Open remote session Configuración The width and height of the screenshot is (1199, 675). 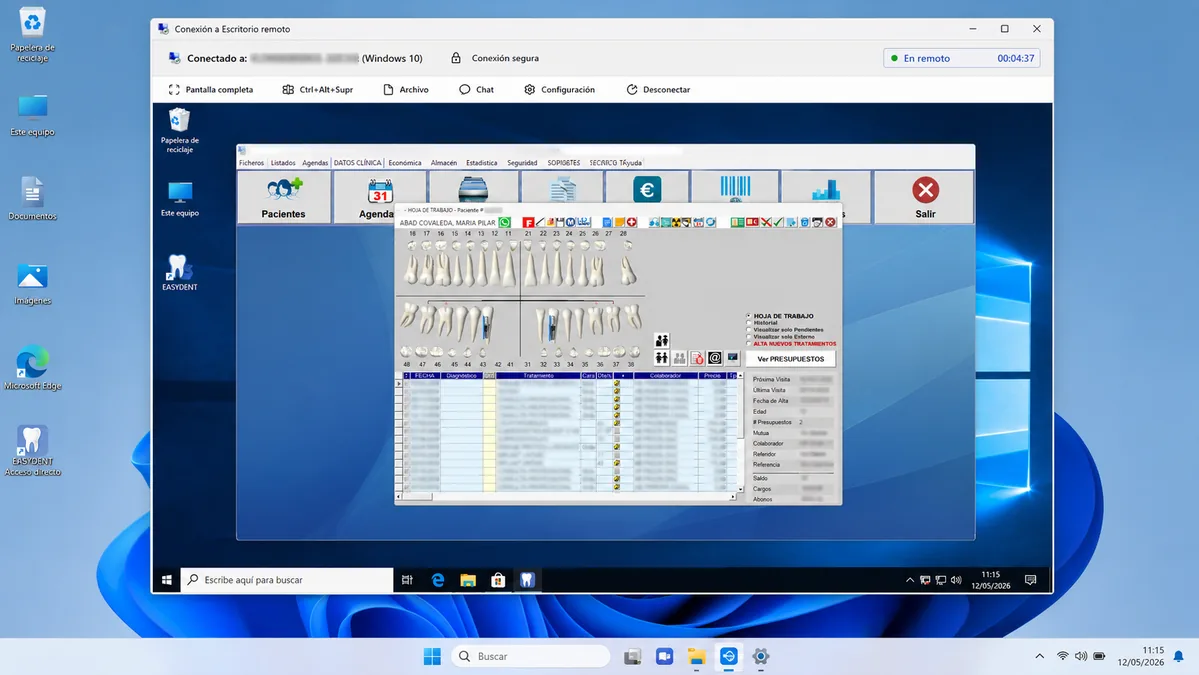(x=559, y=89)
